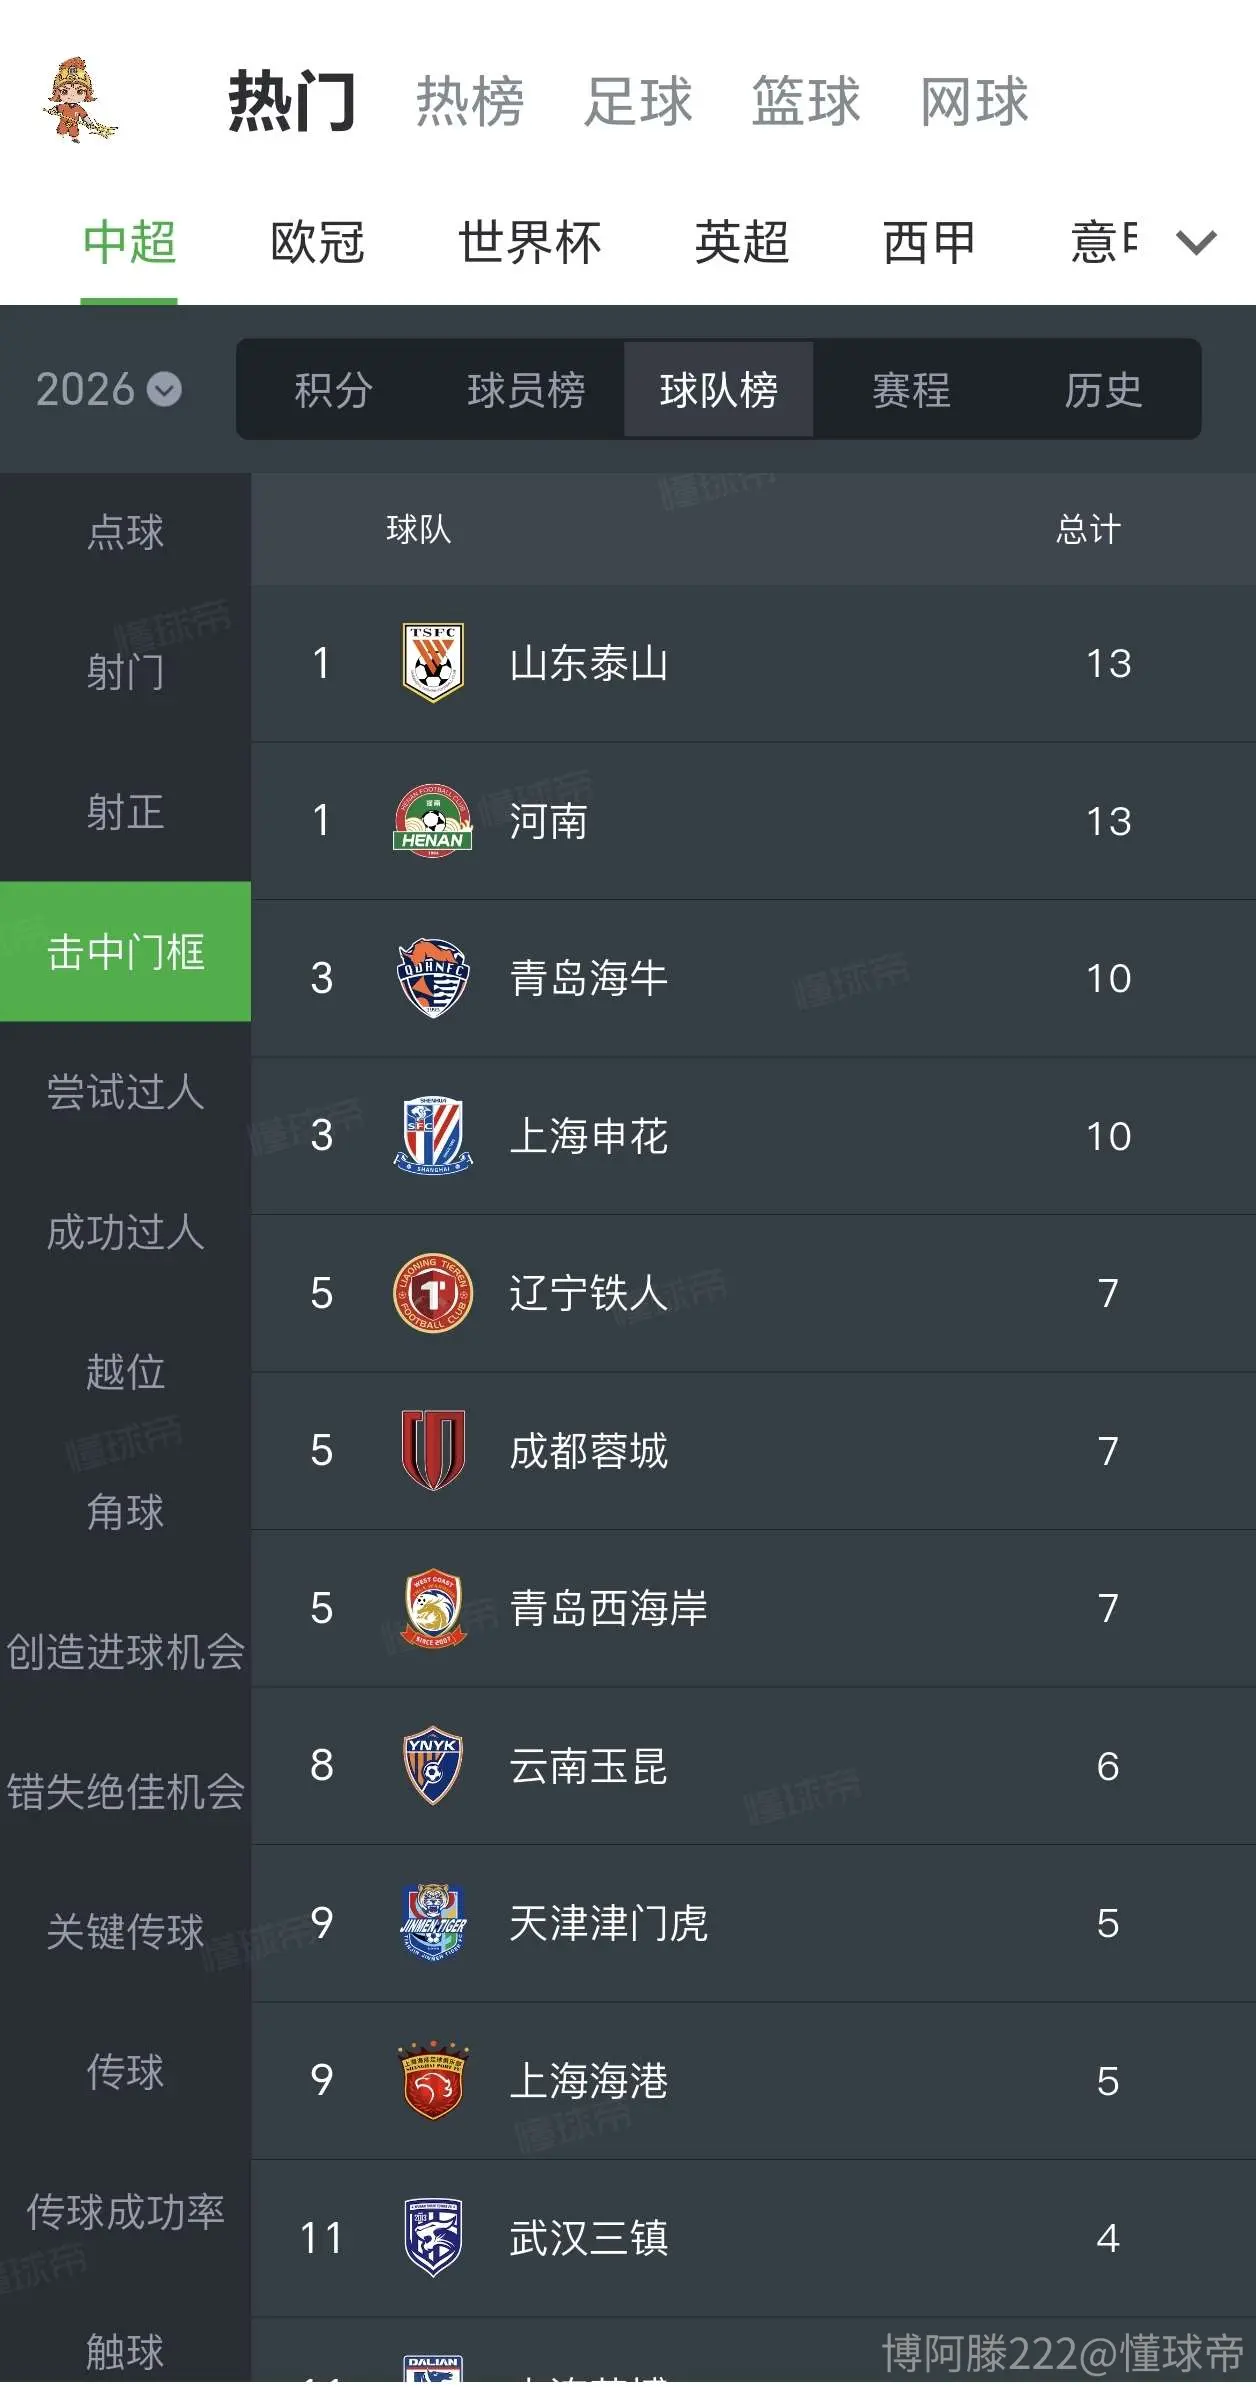
Task: Select 射门 in stat sidebar
Action: (x=125, y=671)
